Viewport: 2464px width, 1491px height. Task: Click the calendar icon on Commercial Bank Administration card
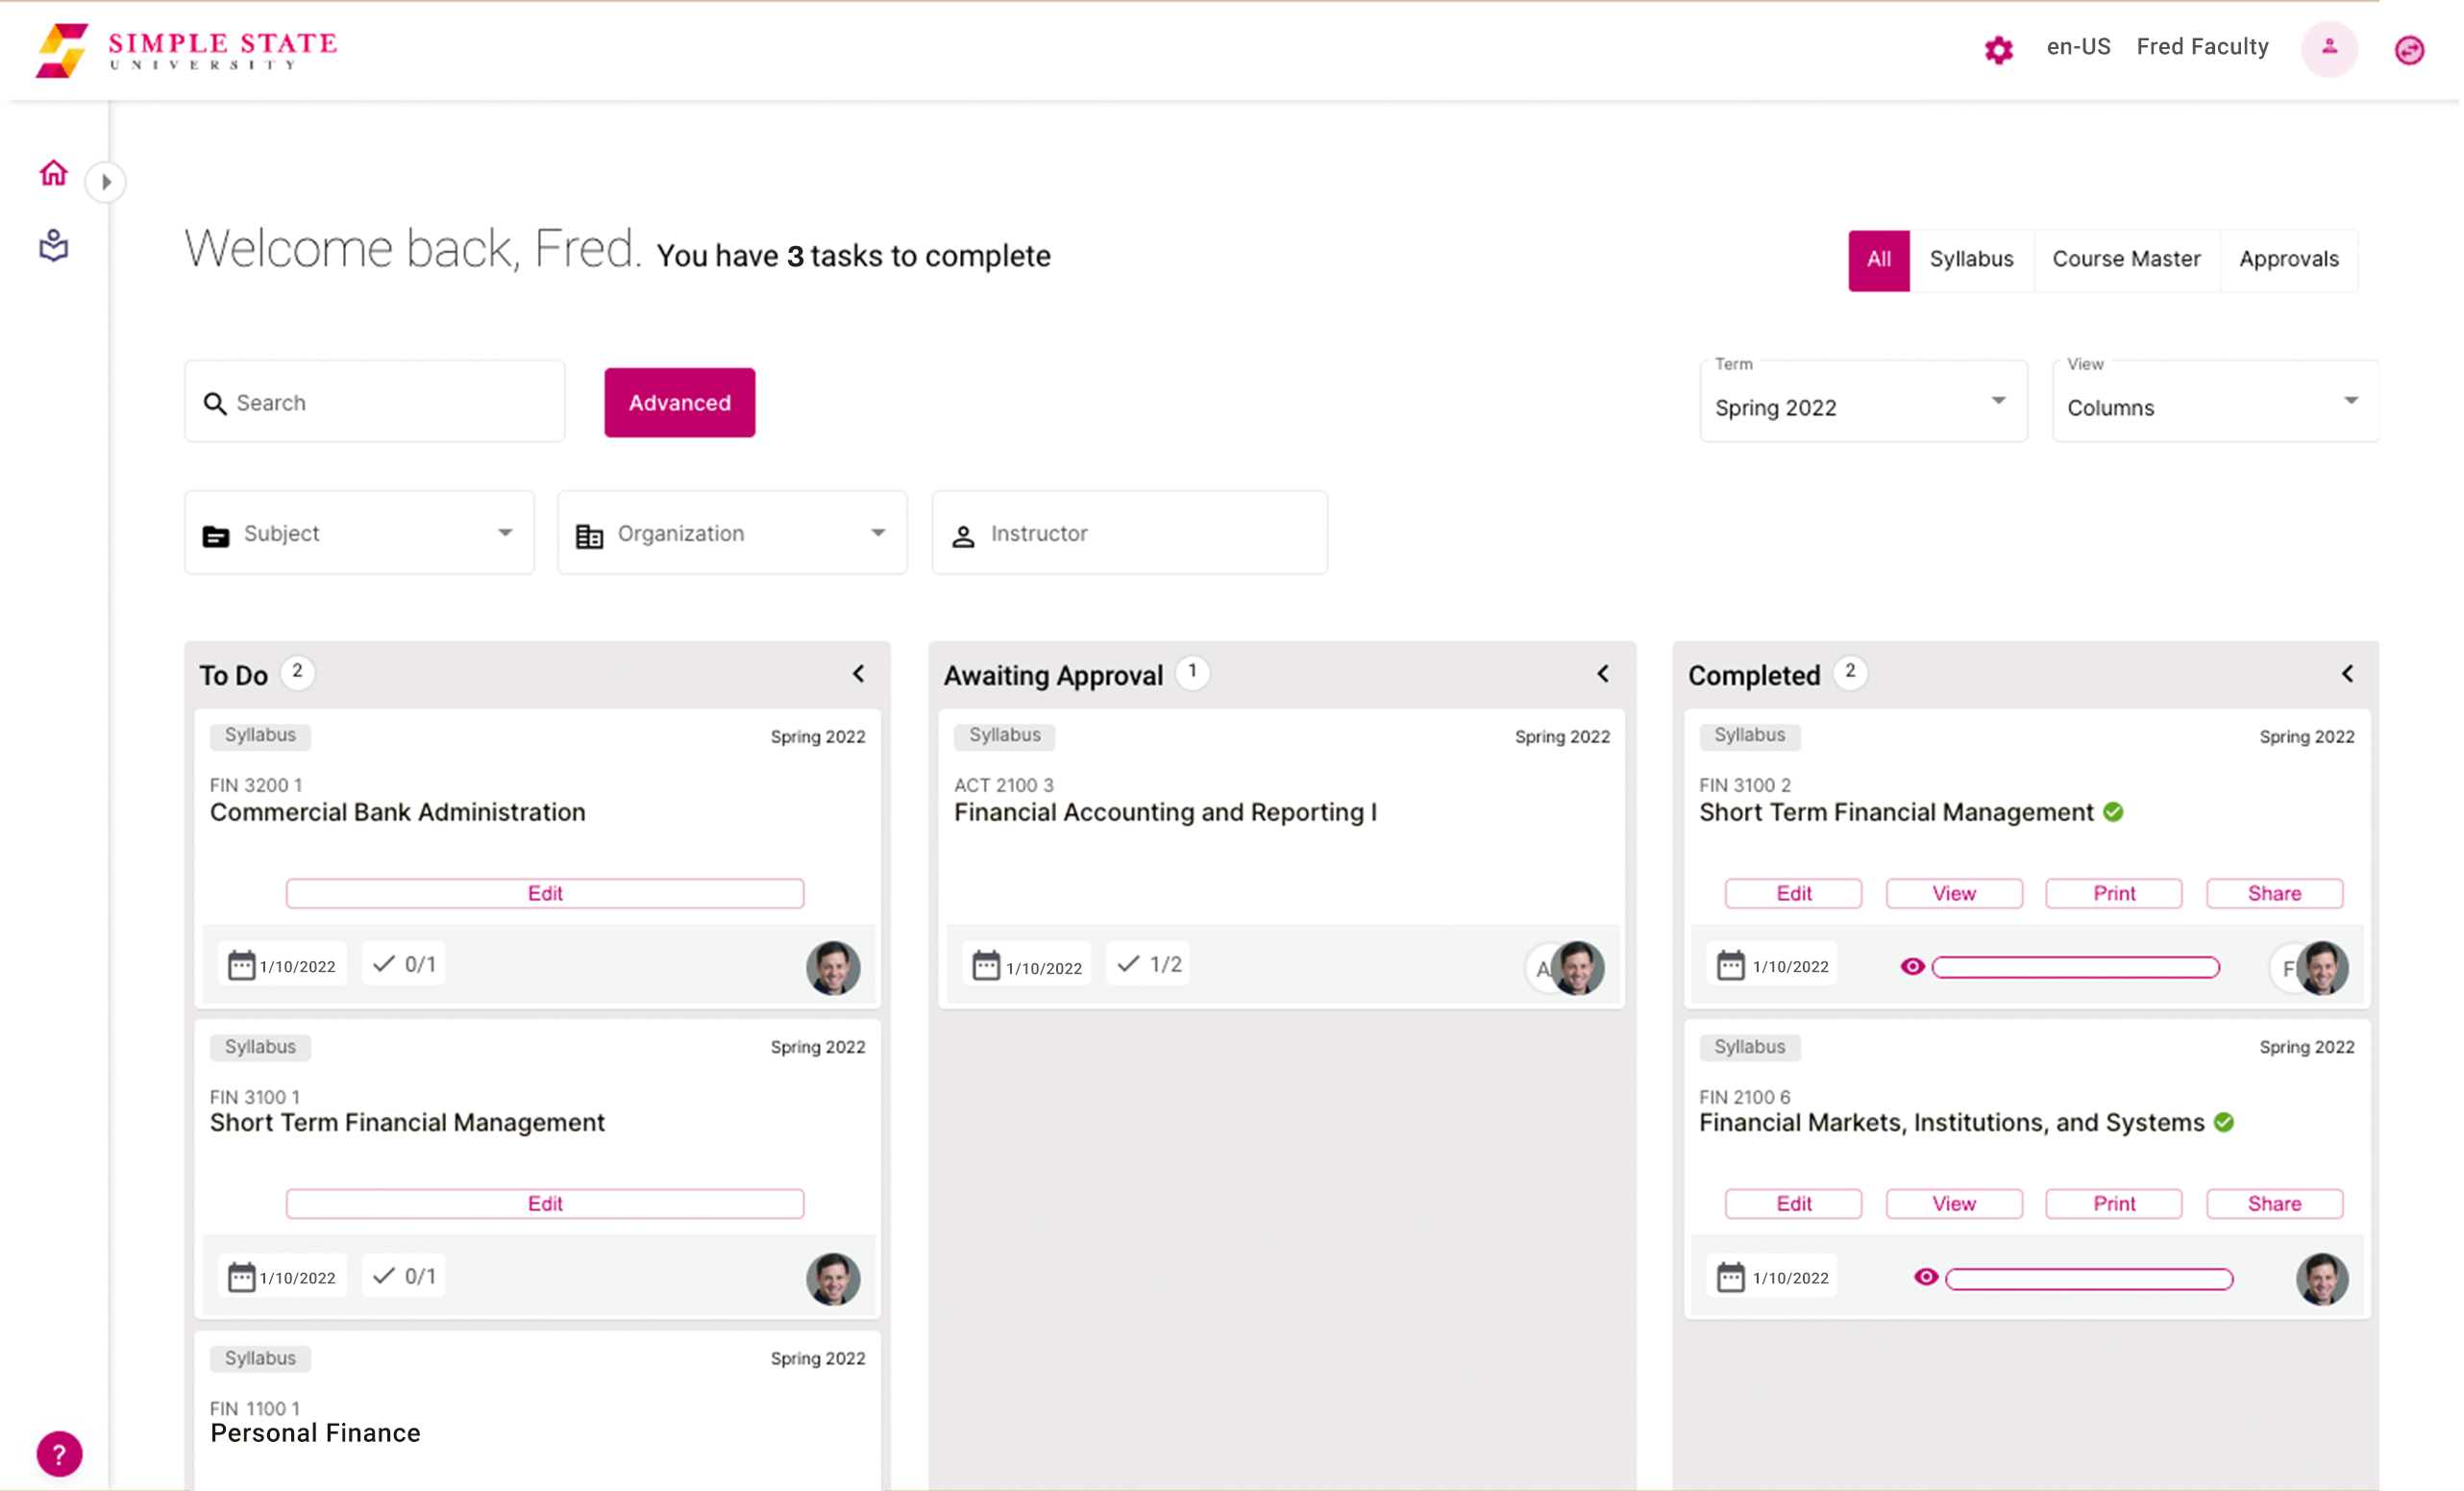239,964
